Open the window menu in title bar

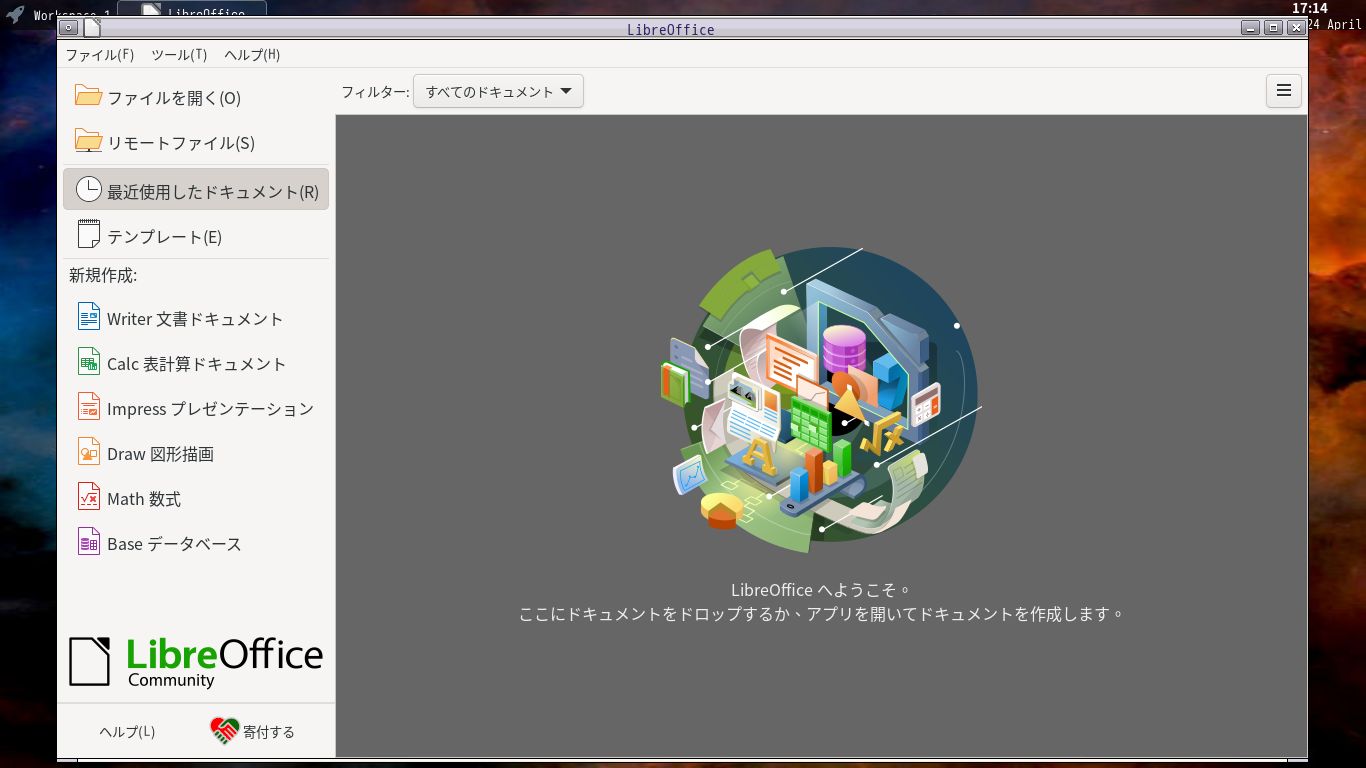point(68,28)
